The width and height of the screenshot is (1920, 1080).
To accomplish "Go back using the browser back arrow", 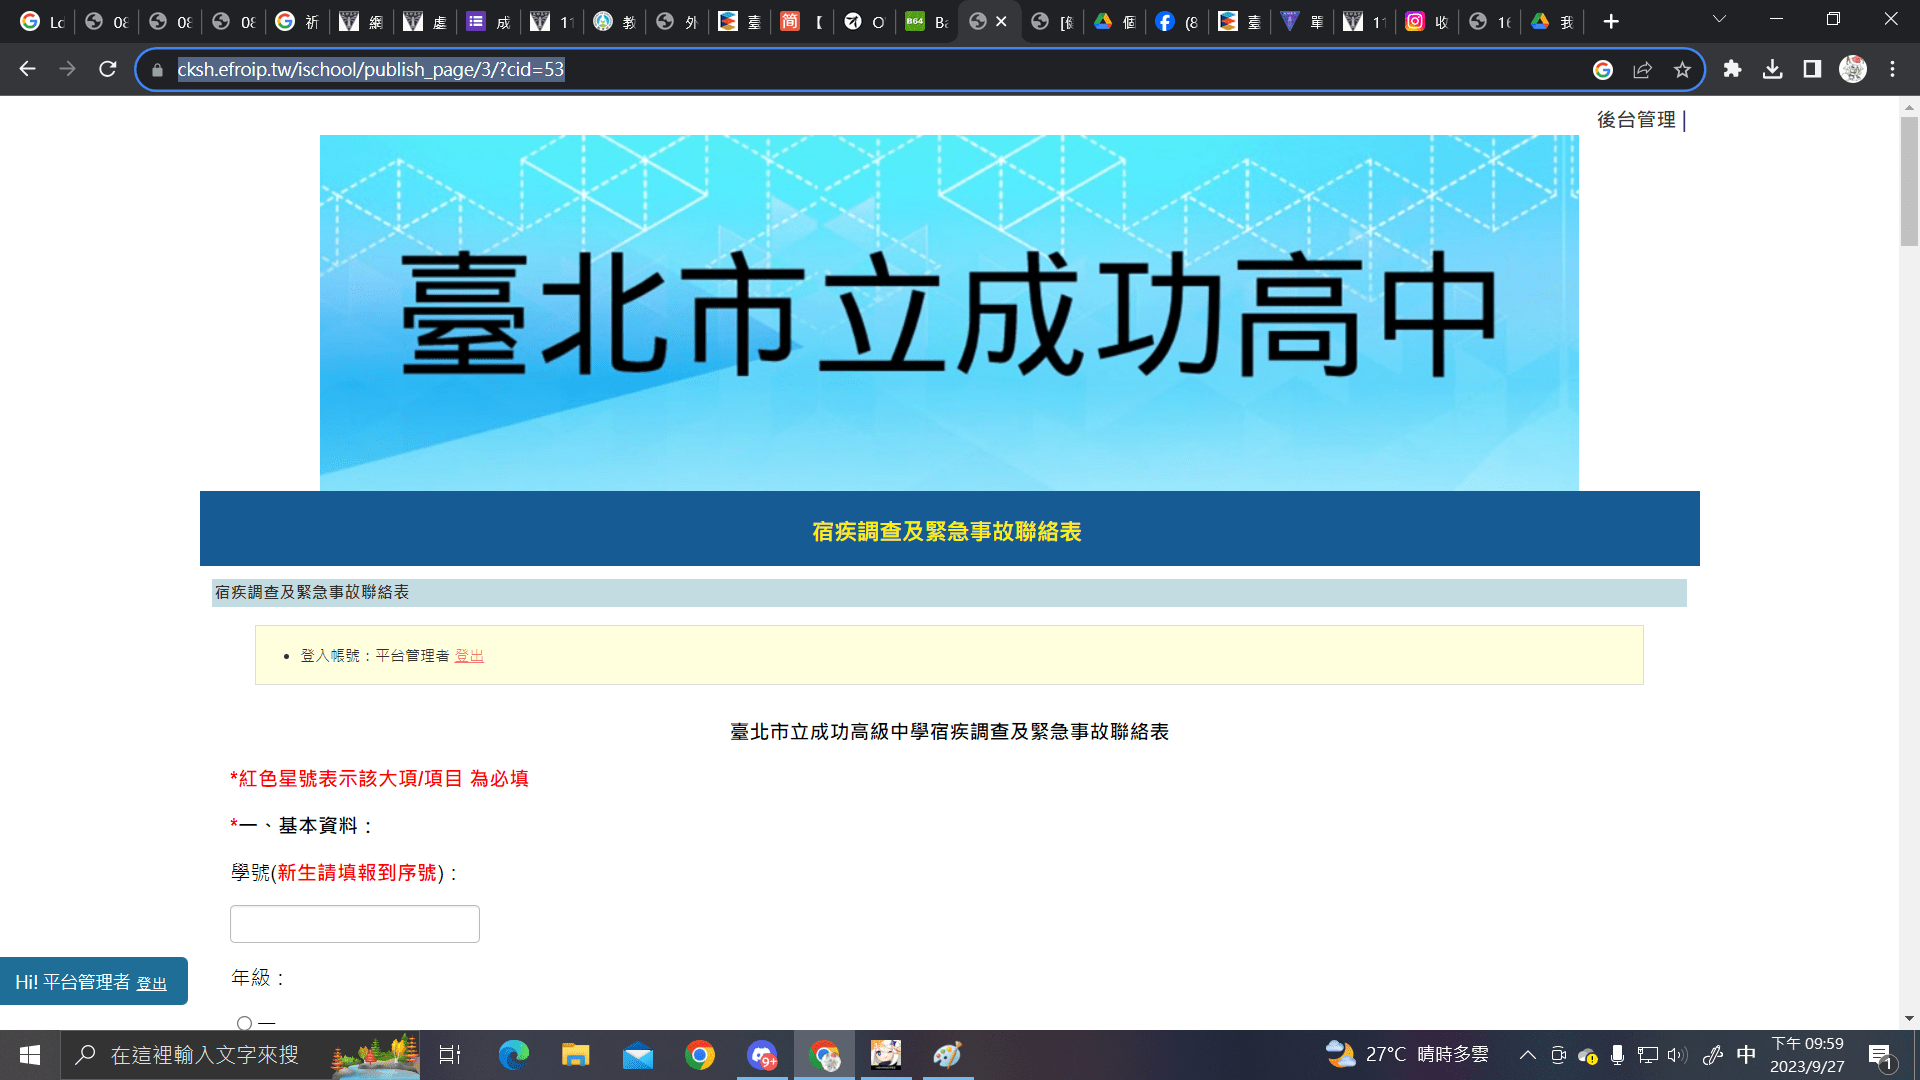I will coord(27,69).
